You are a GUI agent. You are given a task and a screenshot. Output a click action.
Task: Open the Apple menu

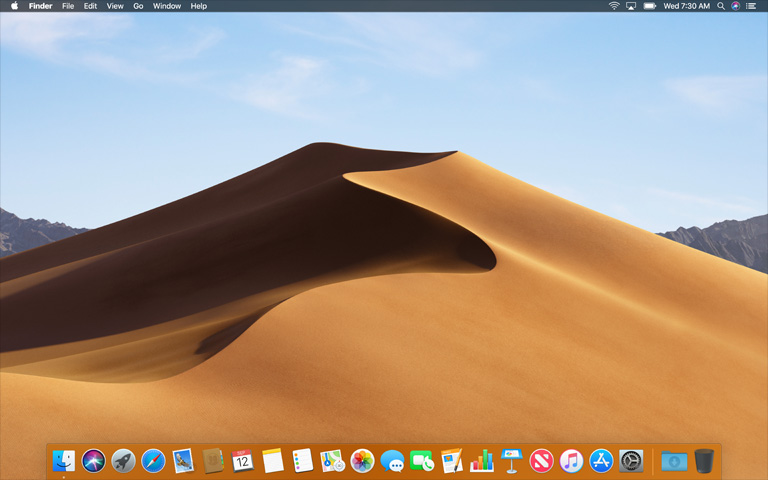pyautogui.click(x=14, y=6)
